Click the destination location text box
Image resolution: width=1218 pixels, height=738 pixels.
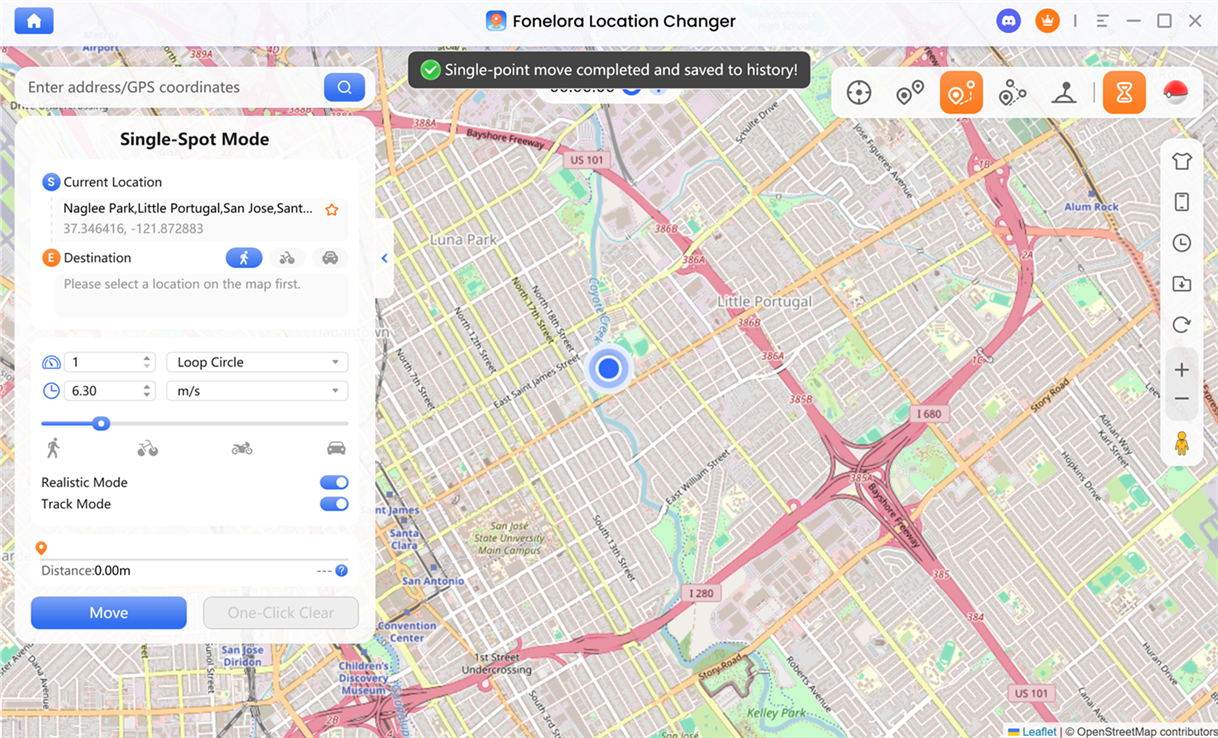coord(201,295)
